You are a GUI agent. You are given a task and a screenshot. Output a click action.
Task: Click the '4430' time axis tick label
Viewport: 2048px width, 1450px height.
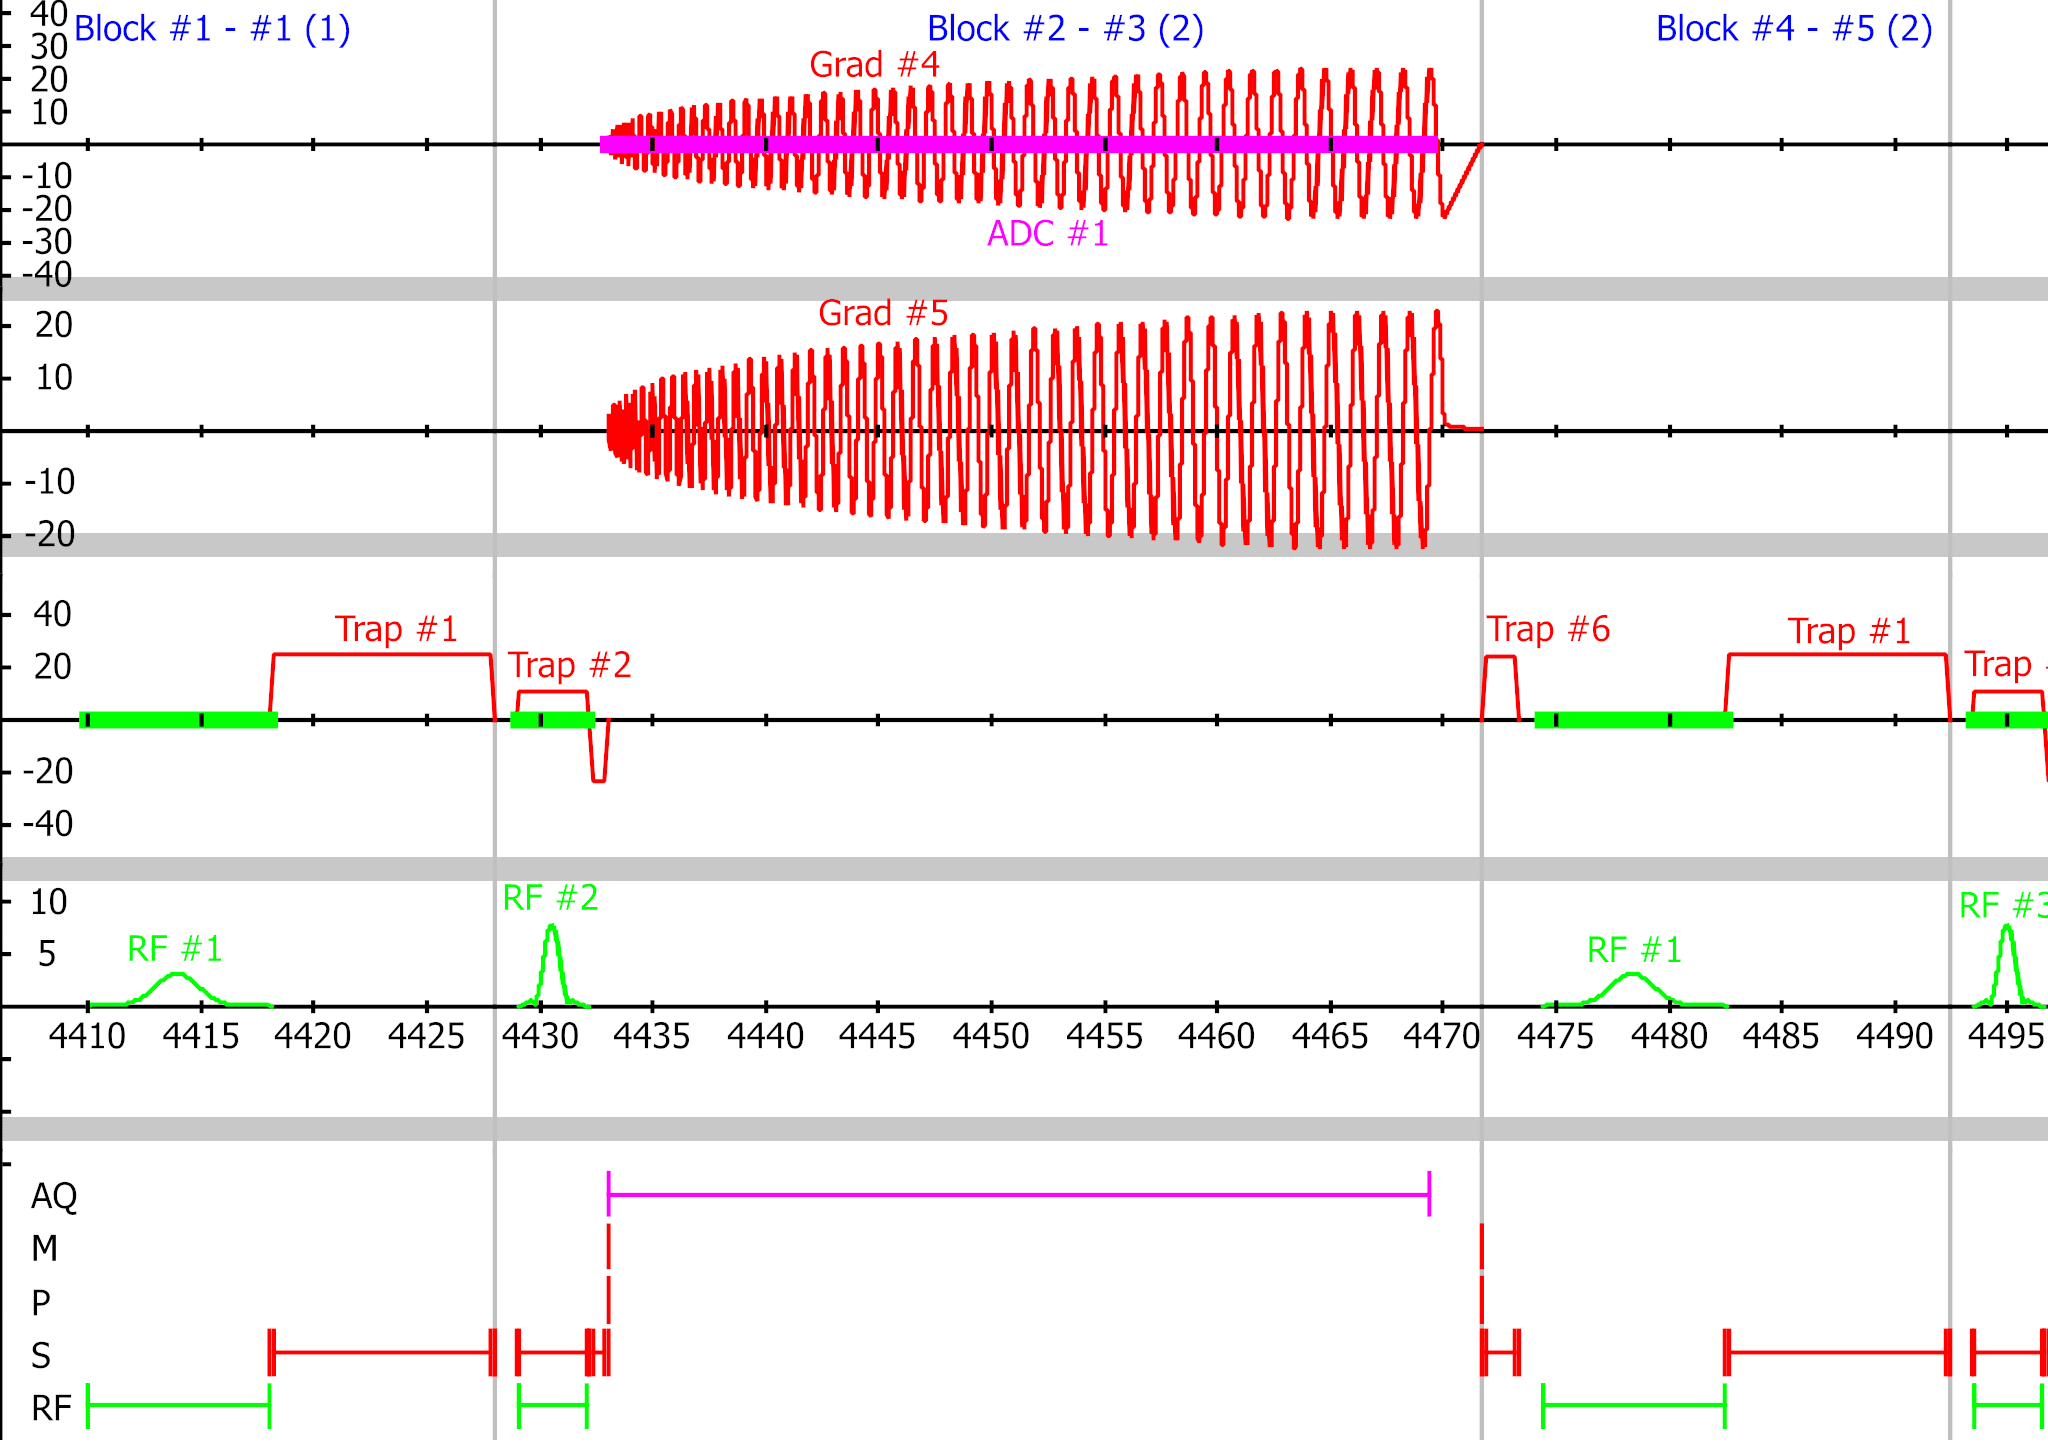540,1036
